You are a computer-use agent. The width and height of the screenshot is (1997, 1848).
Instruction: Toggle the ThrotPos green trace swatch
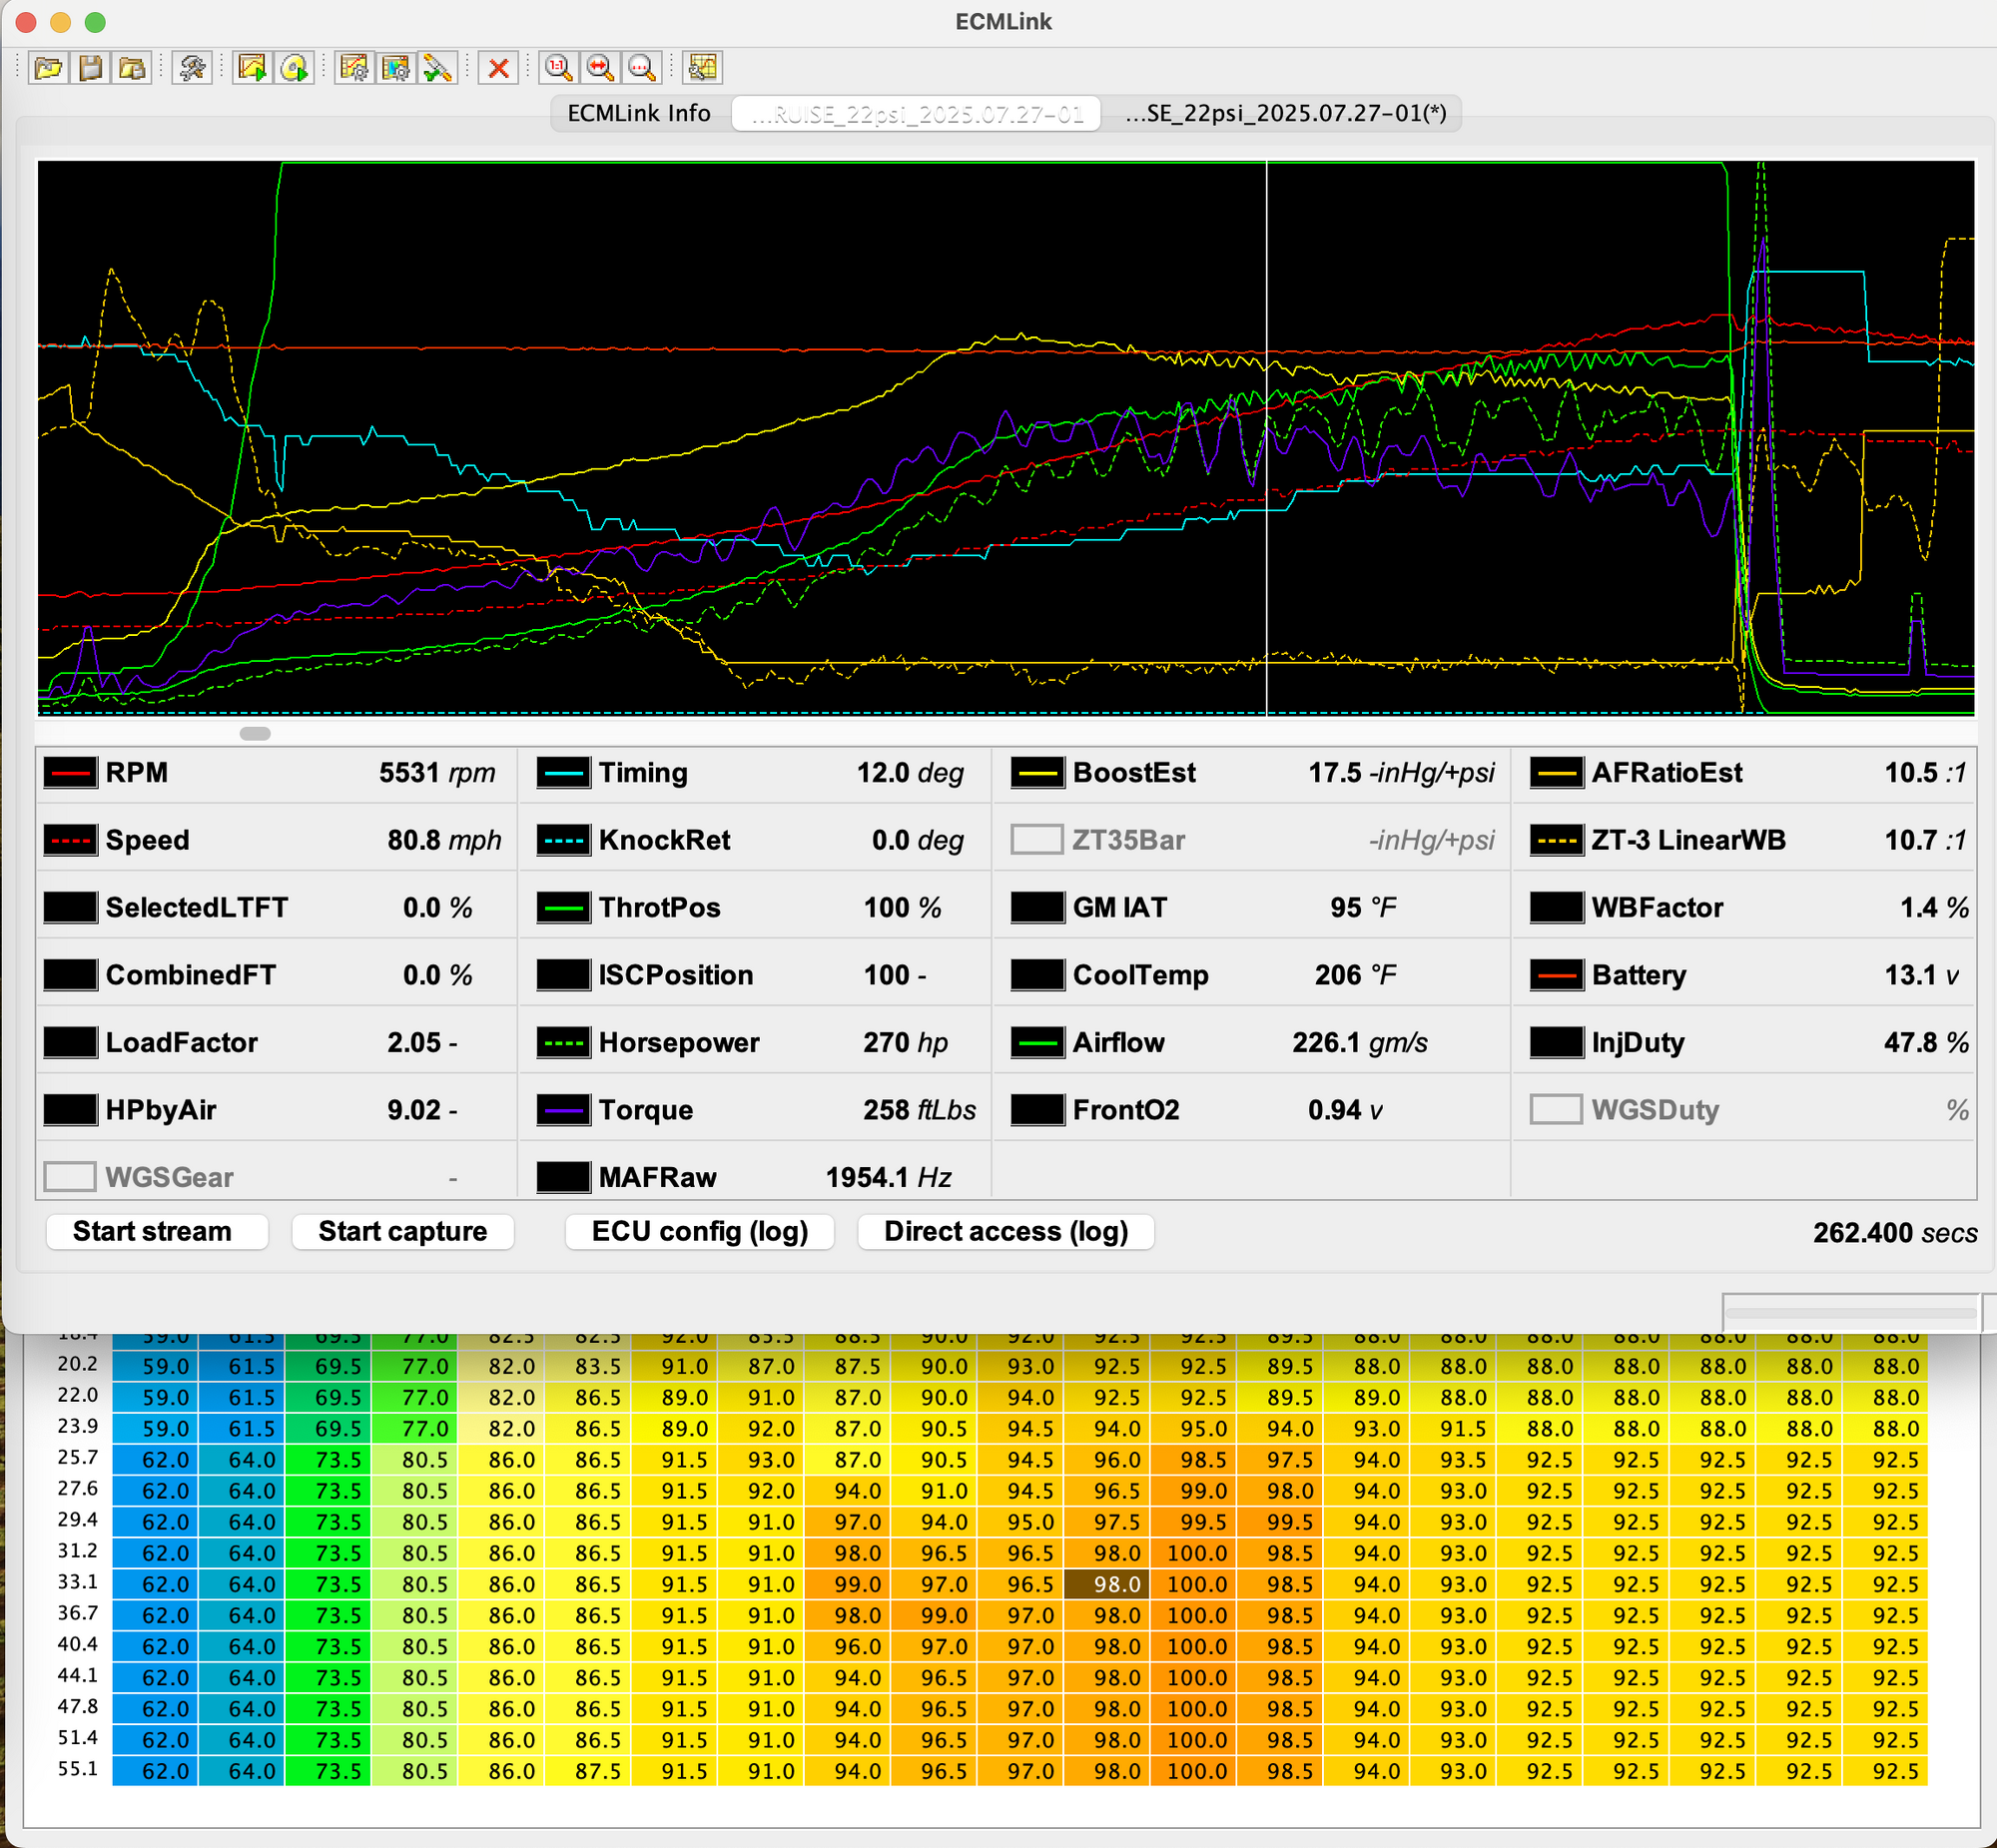(x=563, y=908)
